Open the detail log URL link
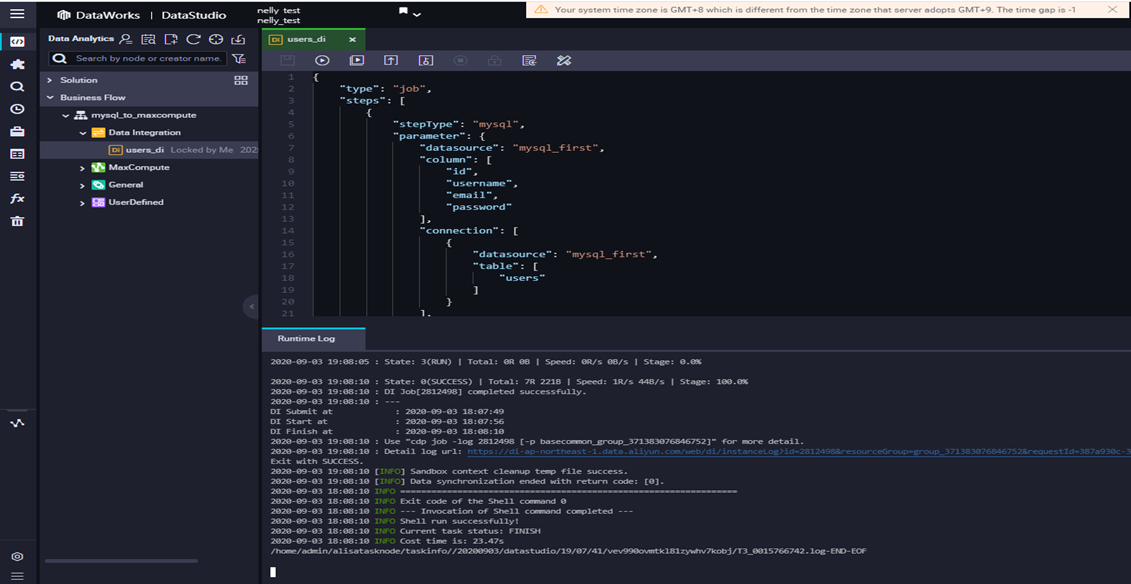The image size is (1131, 584). (799, 451)
